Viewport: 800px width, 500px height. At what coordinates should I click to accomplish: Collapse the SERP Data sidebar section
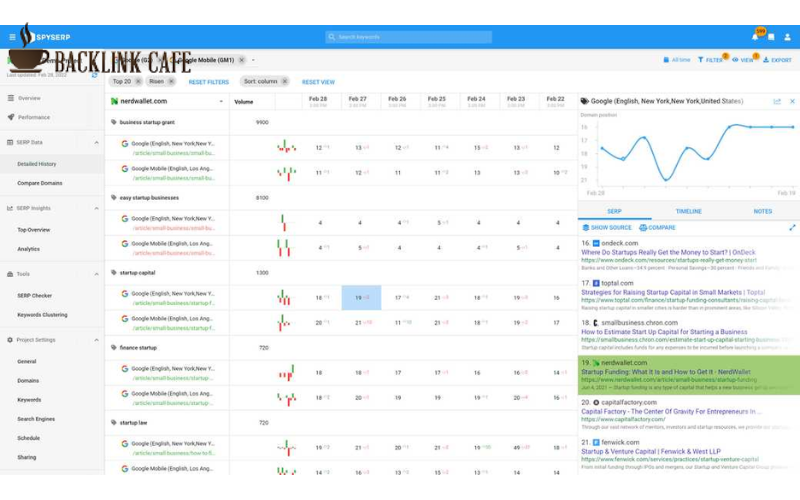point(96,142)
